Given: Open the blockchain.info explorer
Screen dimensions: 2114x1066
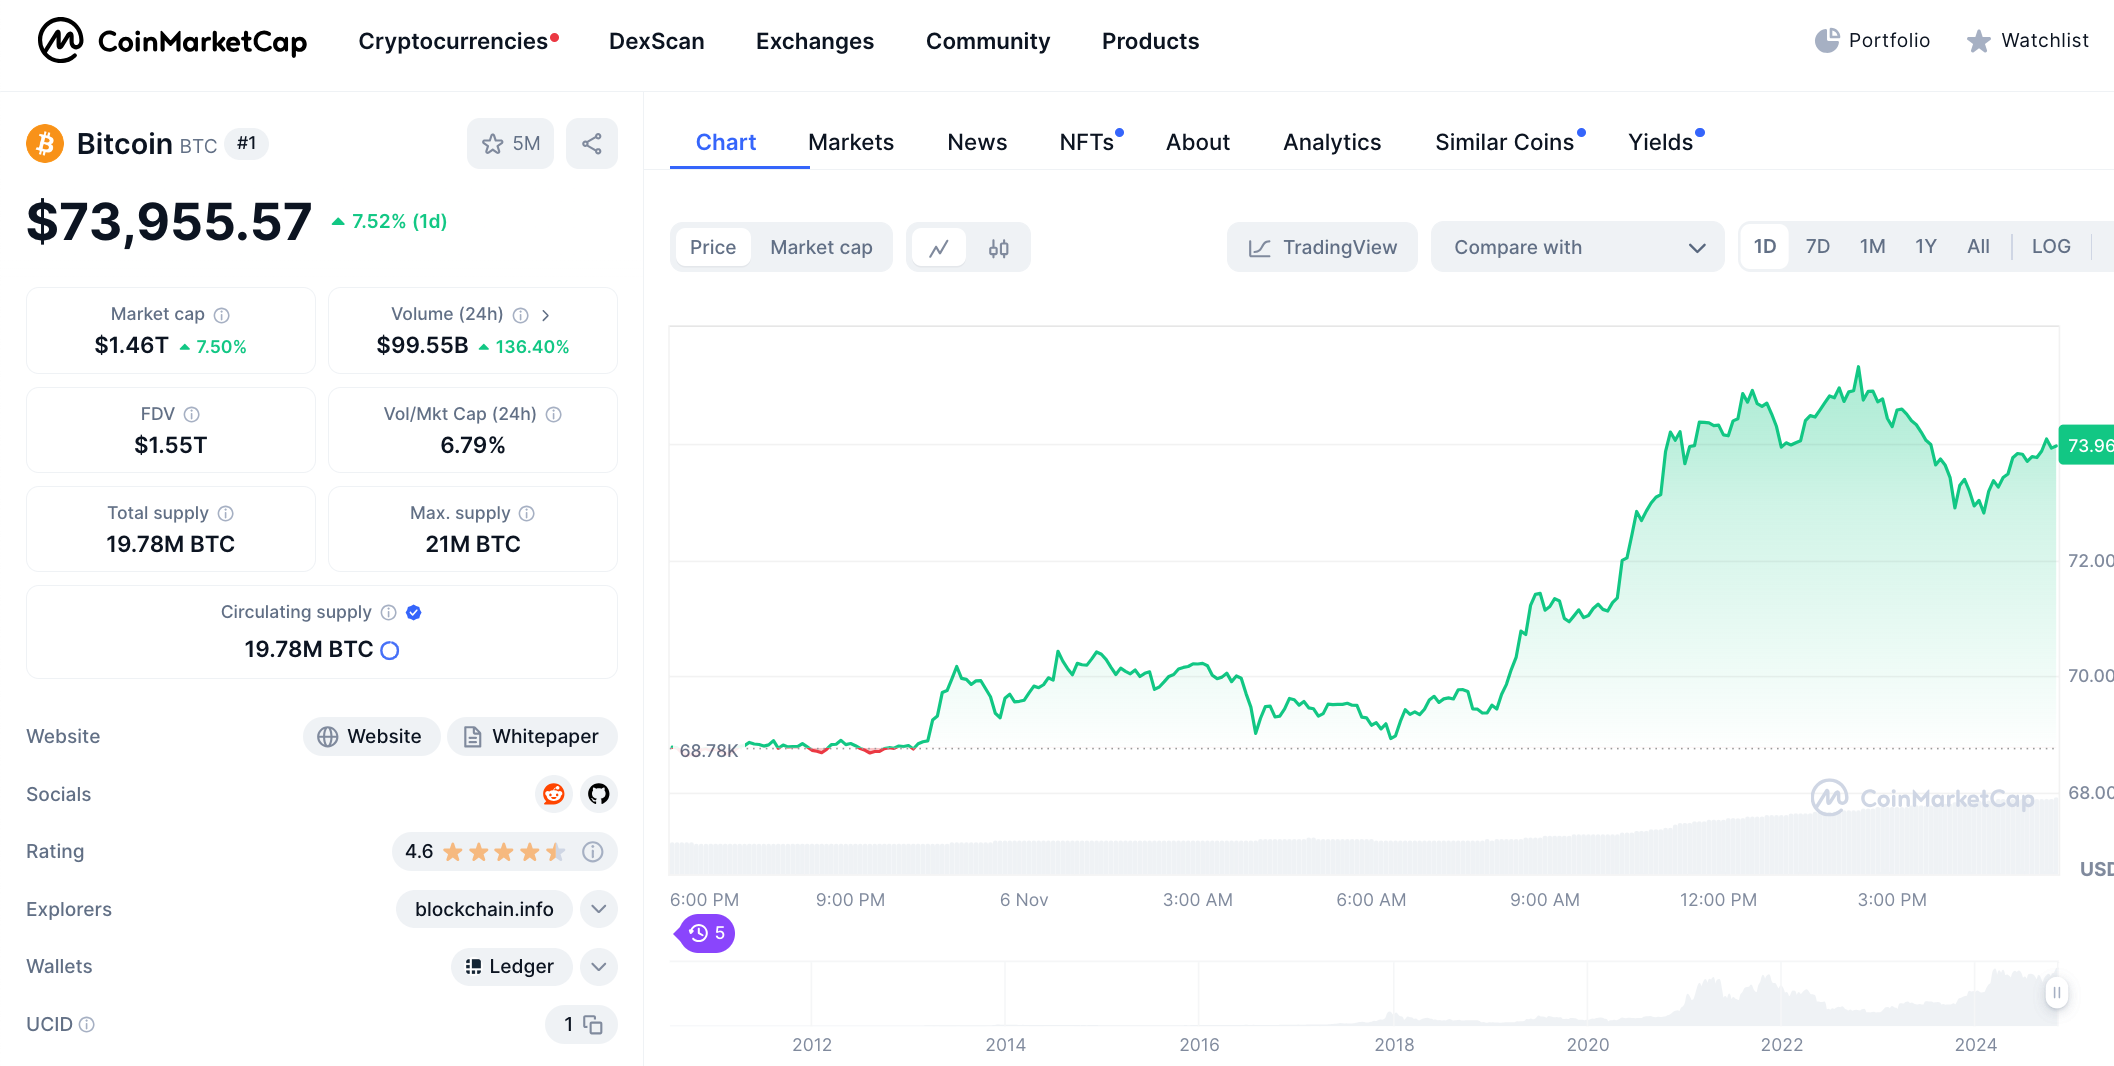Looking at the screenshot, I should click(484, 909).
